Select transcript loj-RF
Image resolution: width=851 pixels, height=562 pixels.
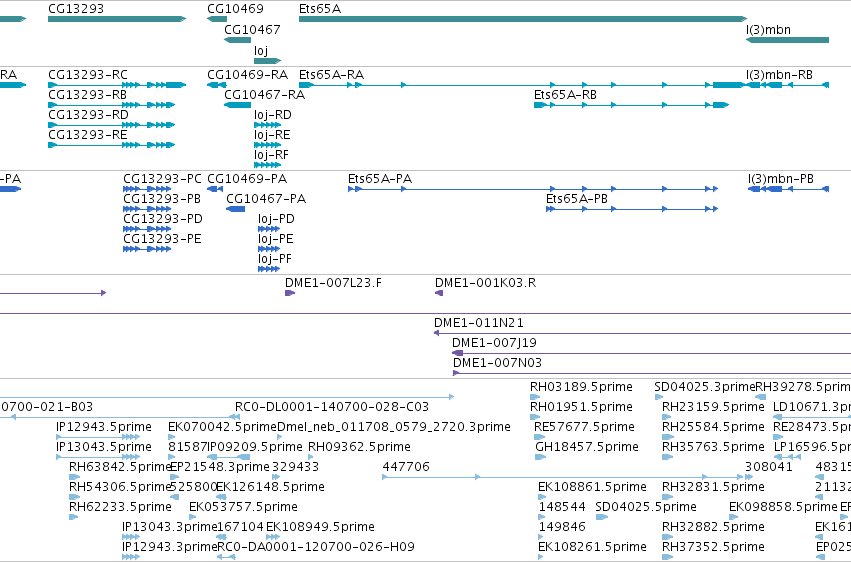[271, 155]
